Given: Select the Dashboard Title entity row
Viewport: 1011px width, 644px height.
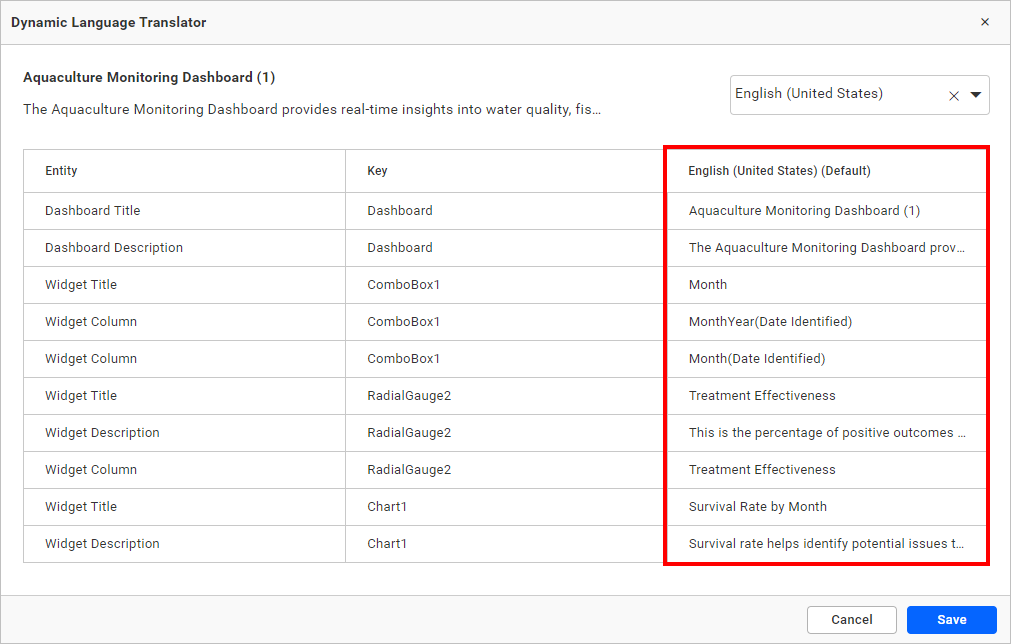Looking at the screenshot, I should (92, 210).
